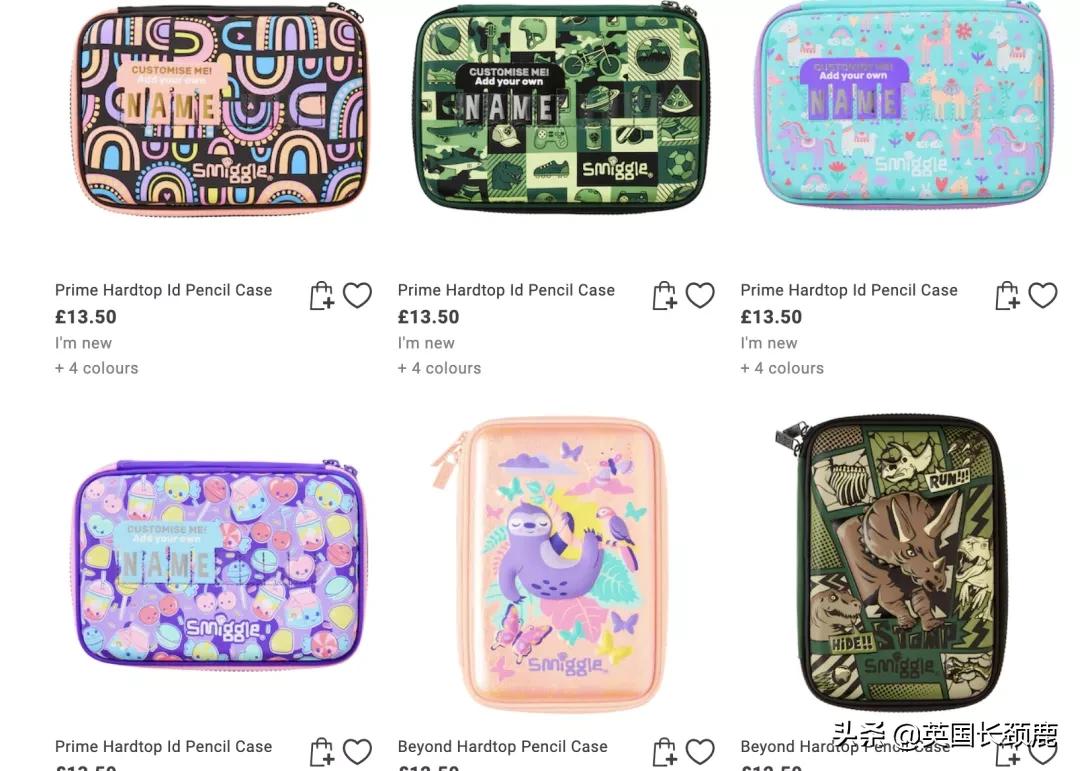Favourite the rainbow Prime Hardtop pencil case
Screen dimensions: 1080x771
pyautogui.click(x=357, y=296)
